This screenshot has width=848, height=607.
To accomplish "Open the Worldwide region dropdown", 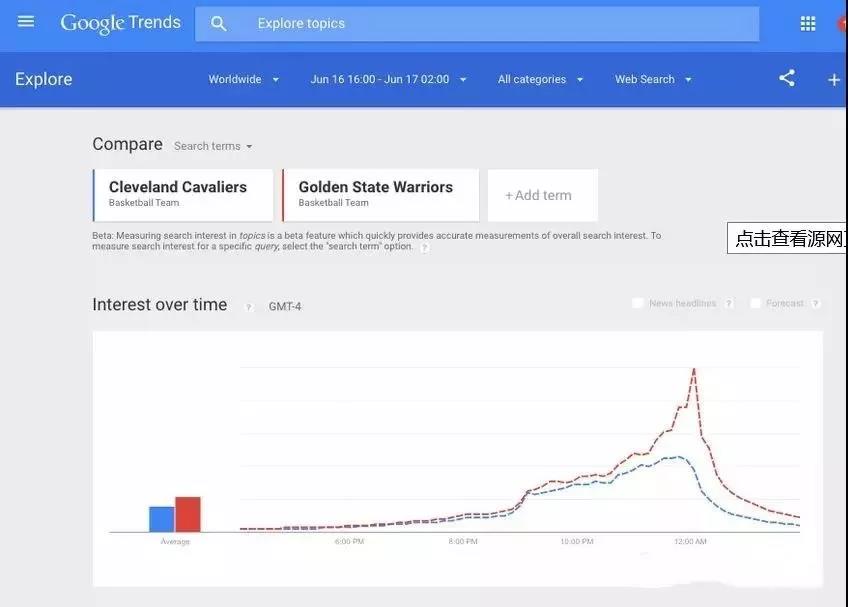I will click(x=244, y=80).
